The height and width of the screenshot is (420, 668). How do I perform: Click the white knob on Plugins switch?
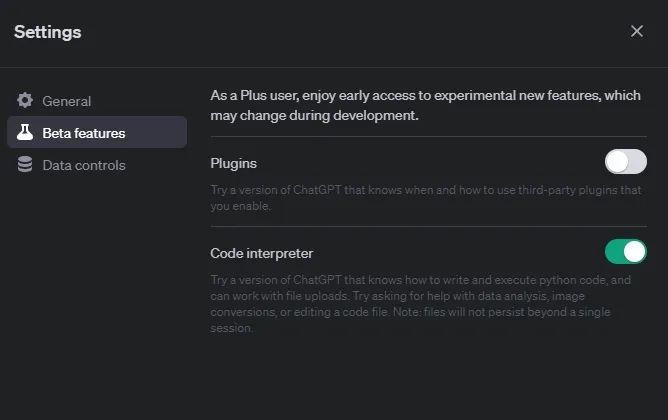point(617,162)
